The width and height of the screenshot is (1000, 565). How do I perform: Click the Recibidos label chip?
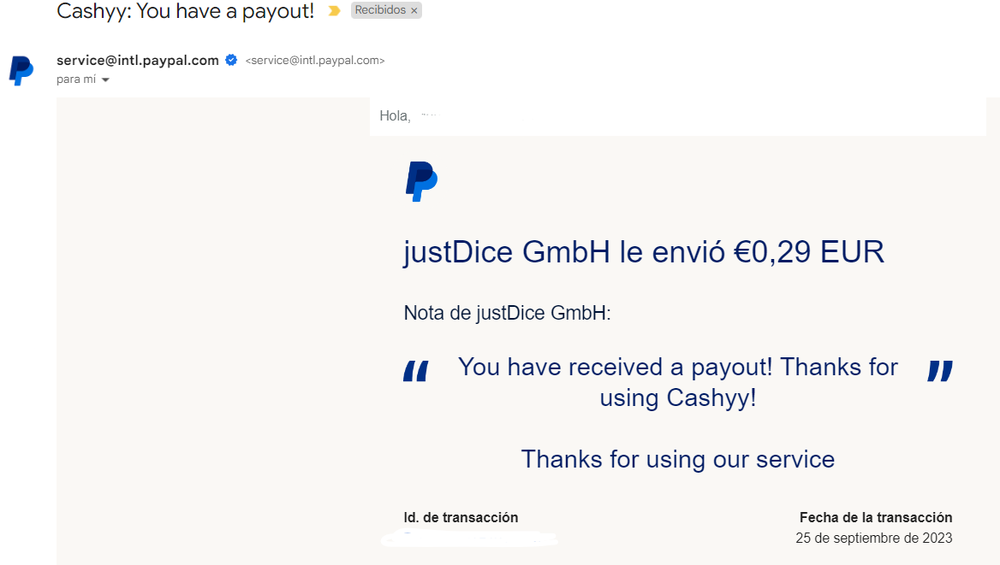[381, 11]
